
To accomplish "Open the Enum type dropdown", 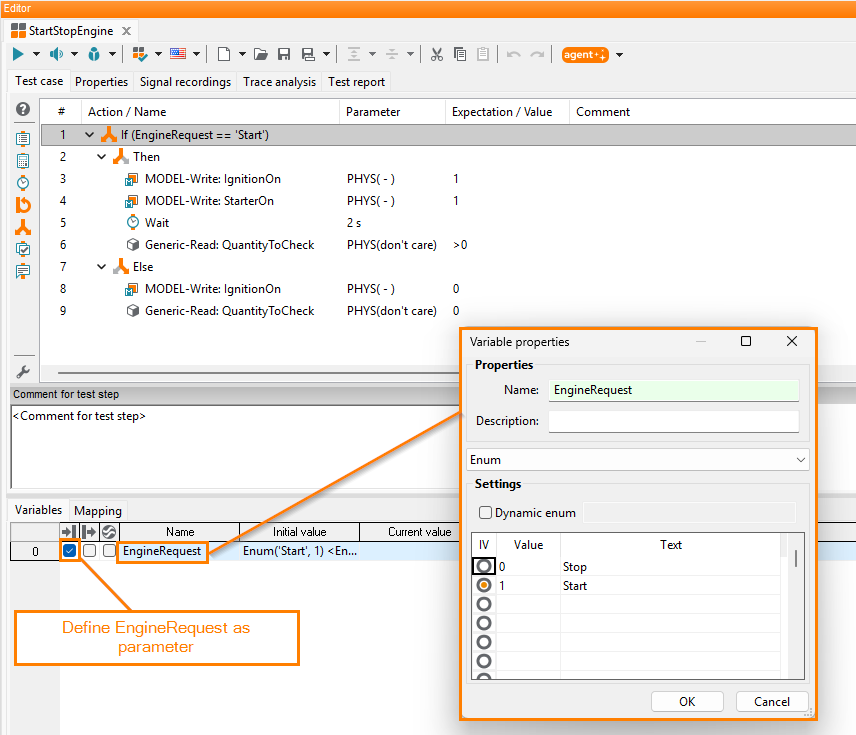I will 638,460.
